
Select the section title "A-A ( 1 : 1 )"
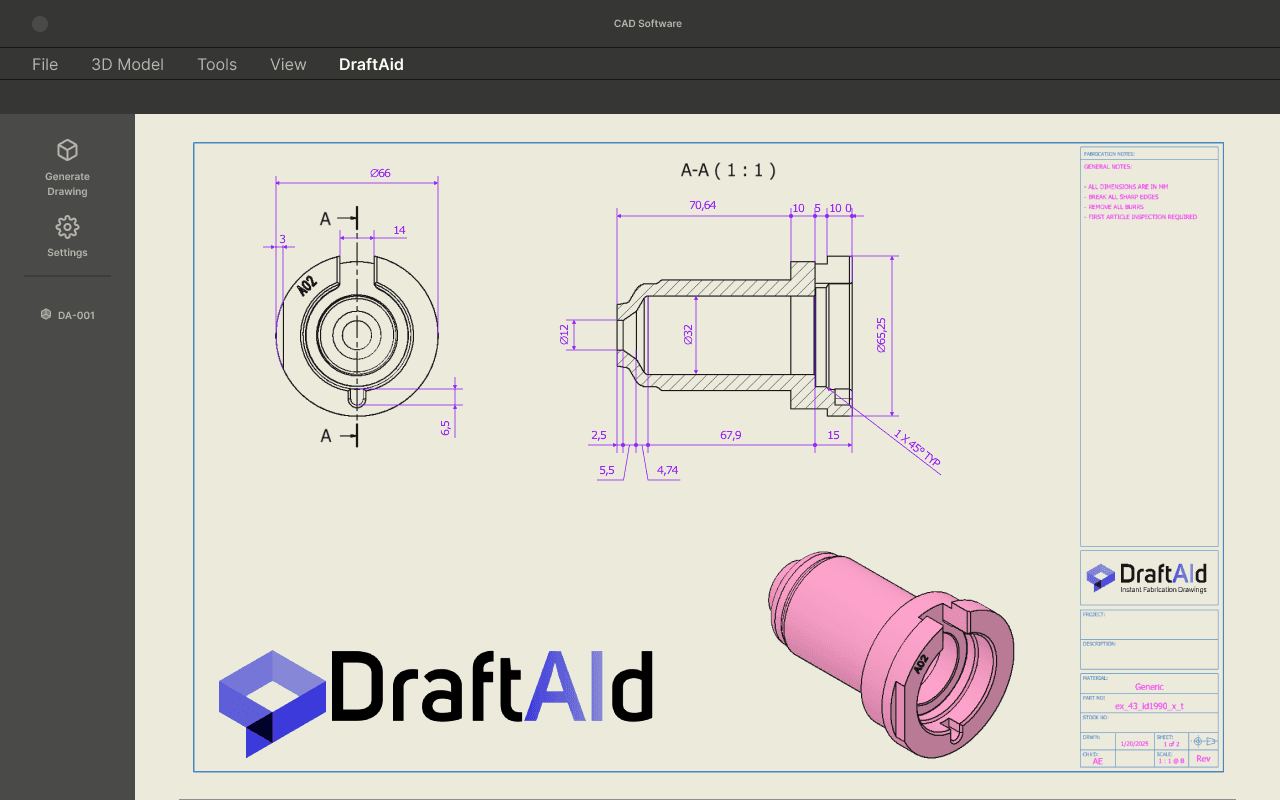[x=729, y=170]
